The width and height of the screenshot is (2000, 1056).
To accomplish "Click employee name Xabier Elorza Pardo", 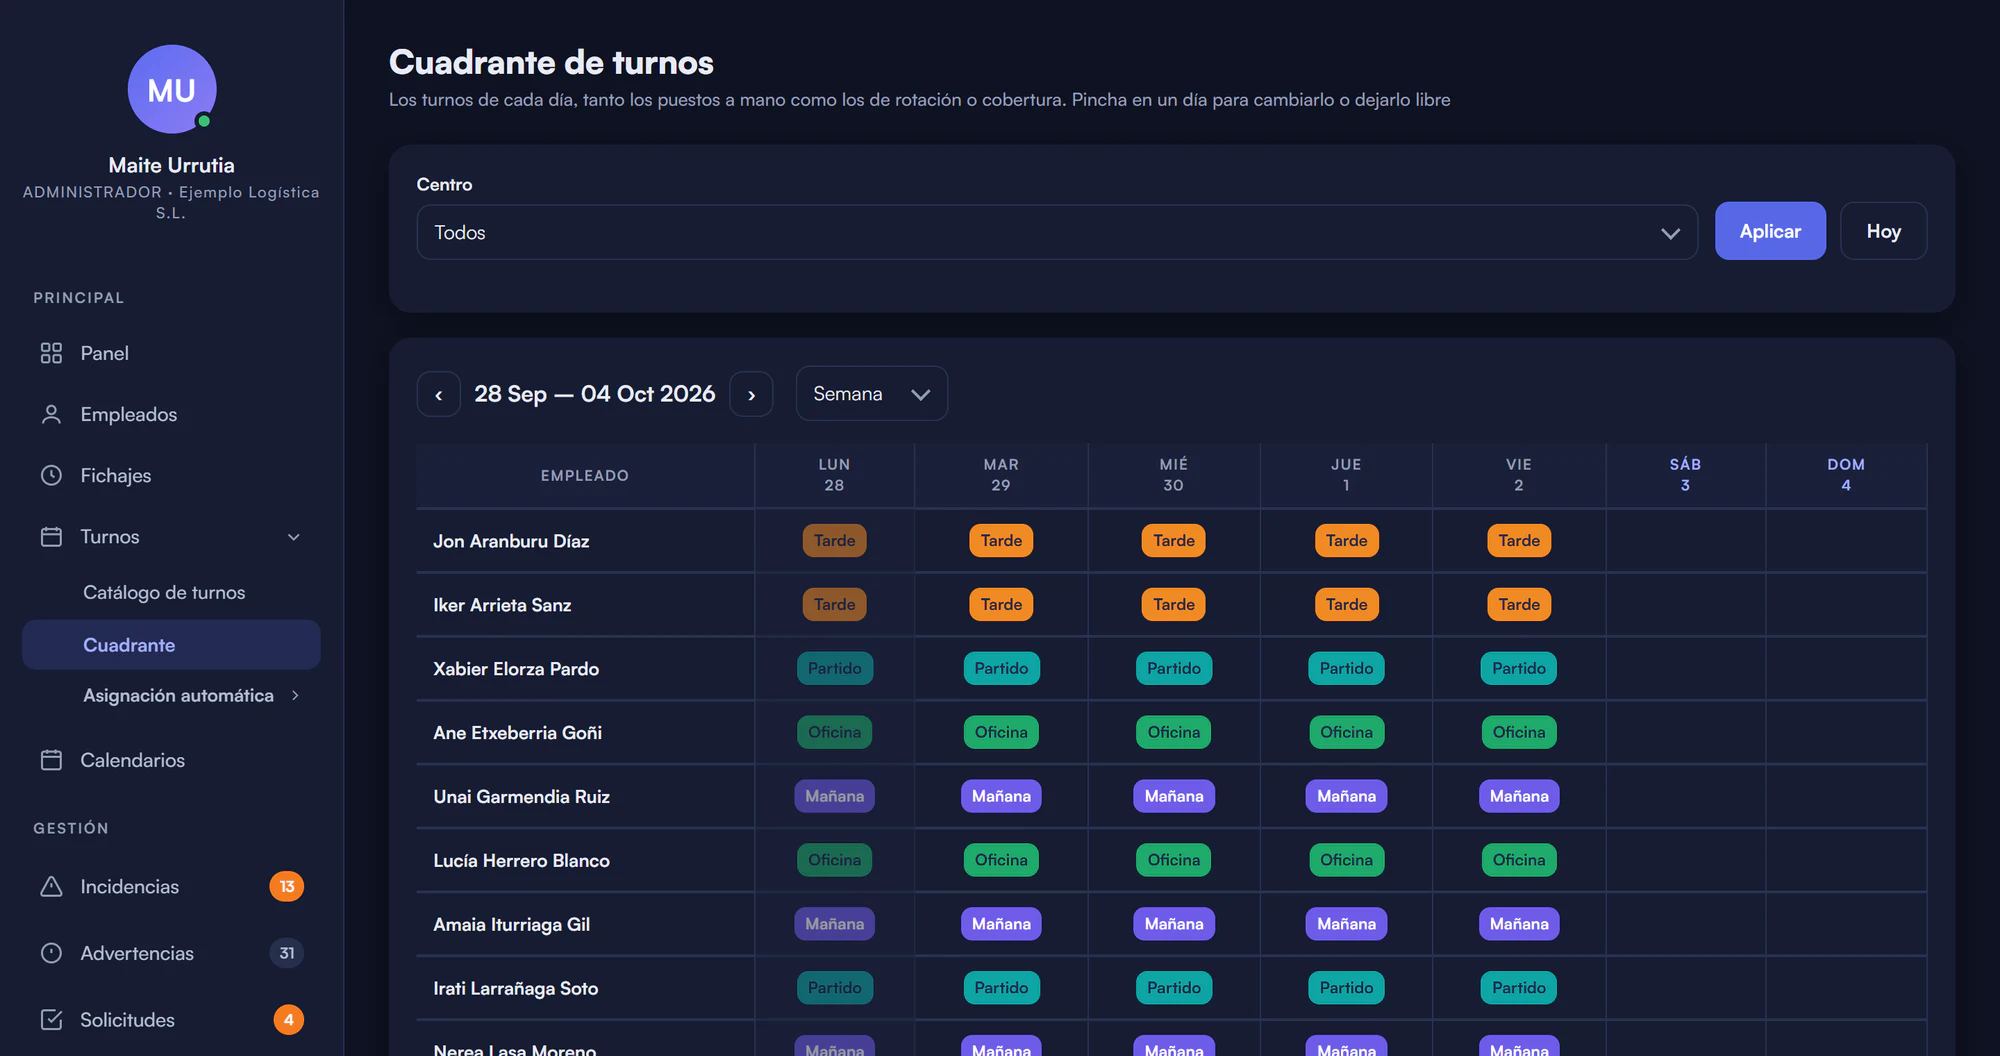I will coord(516,668).
